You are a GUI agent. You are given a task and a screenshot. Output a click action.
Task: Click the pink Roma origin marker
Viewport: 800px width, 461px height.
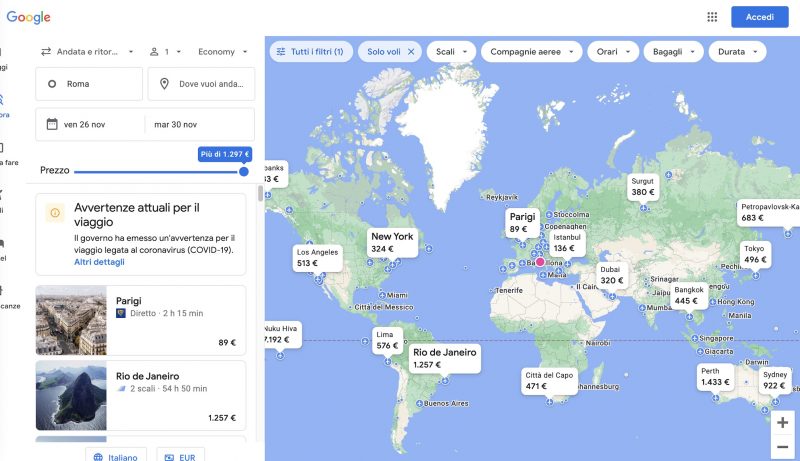coord(540,262)
